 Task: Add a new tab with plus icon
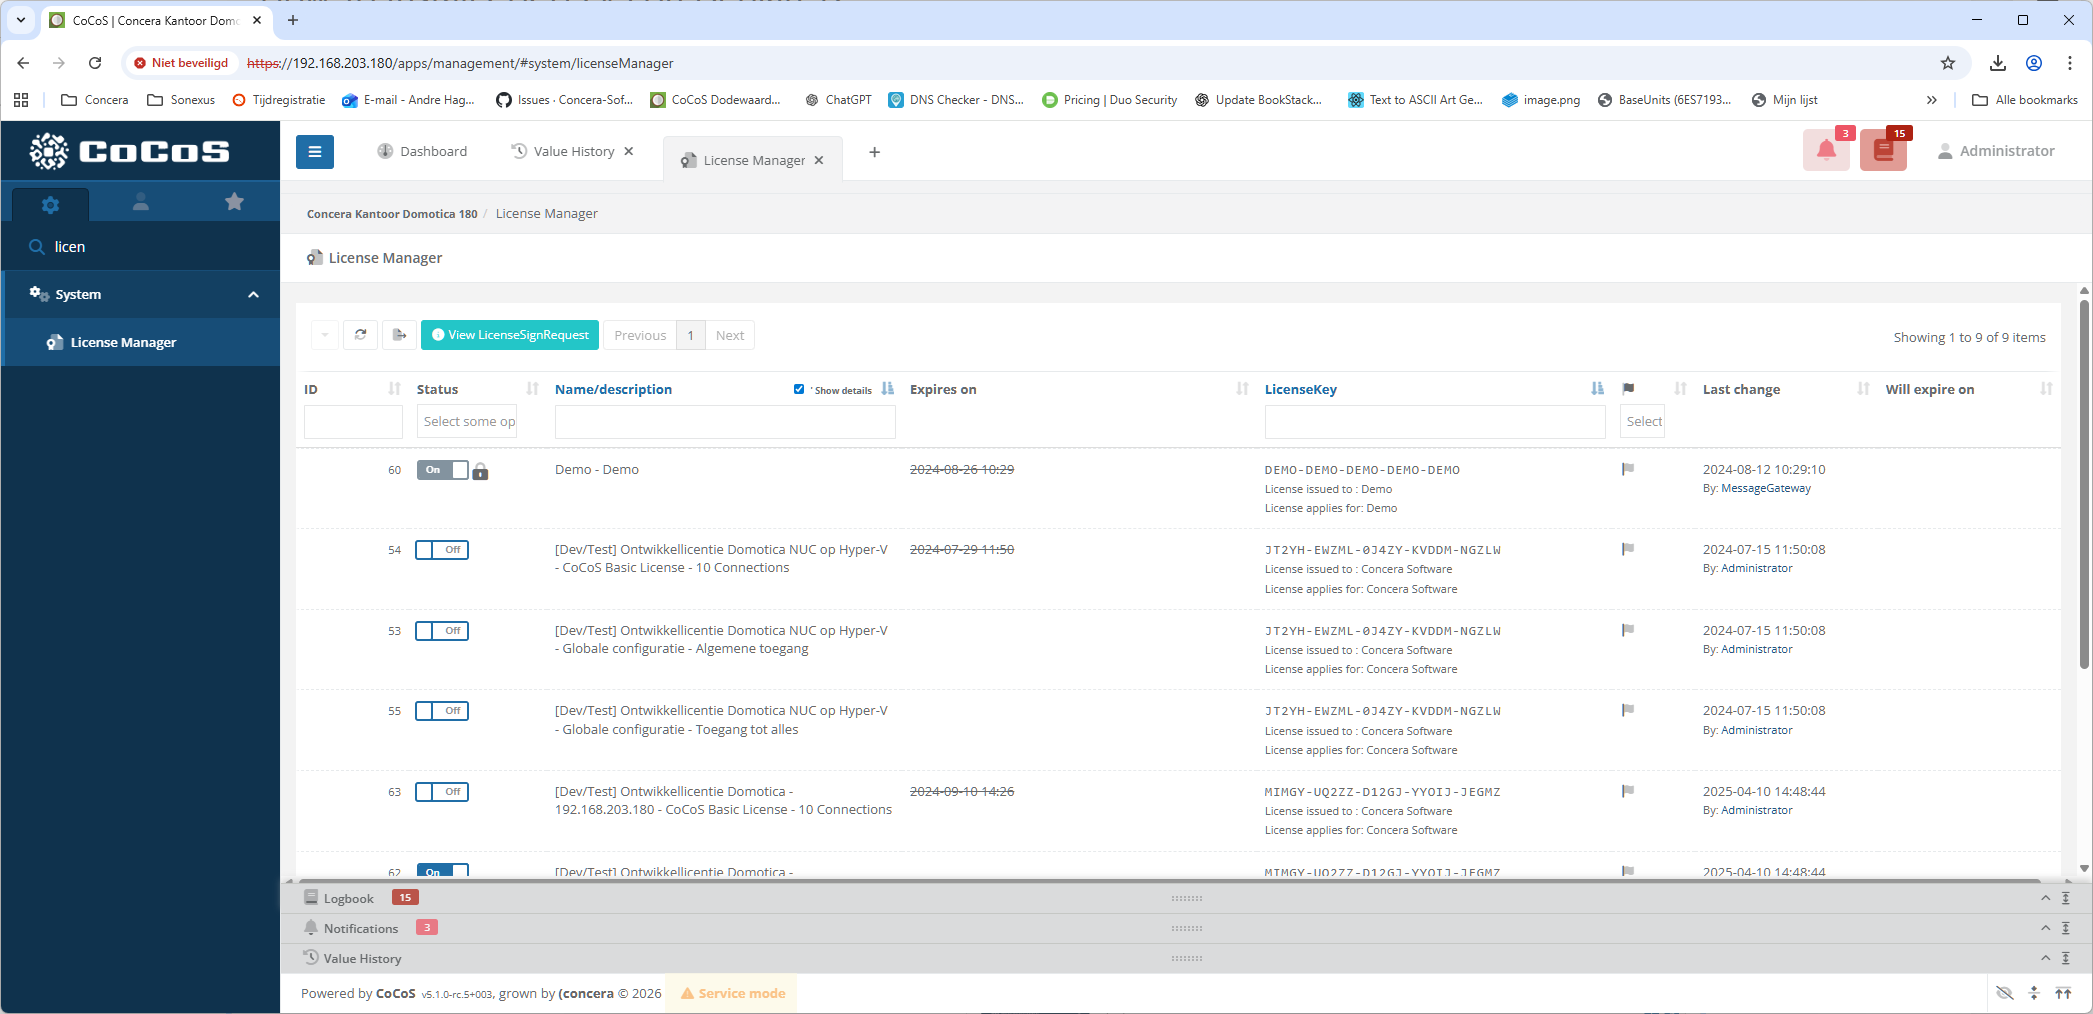click(874, 152)
